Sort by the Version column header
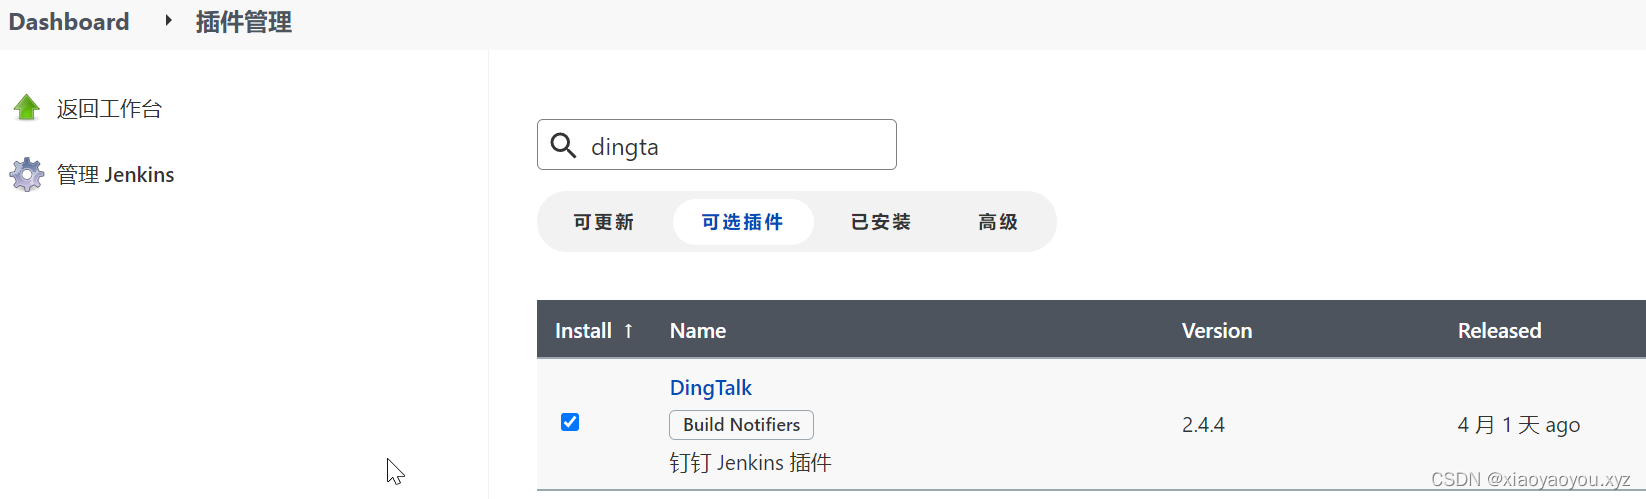1646x499 pixels. click(x=1216, y=331)
